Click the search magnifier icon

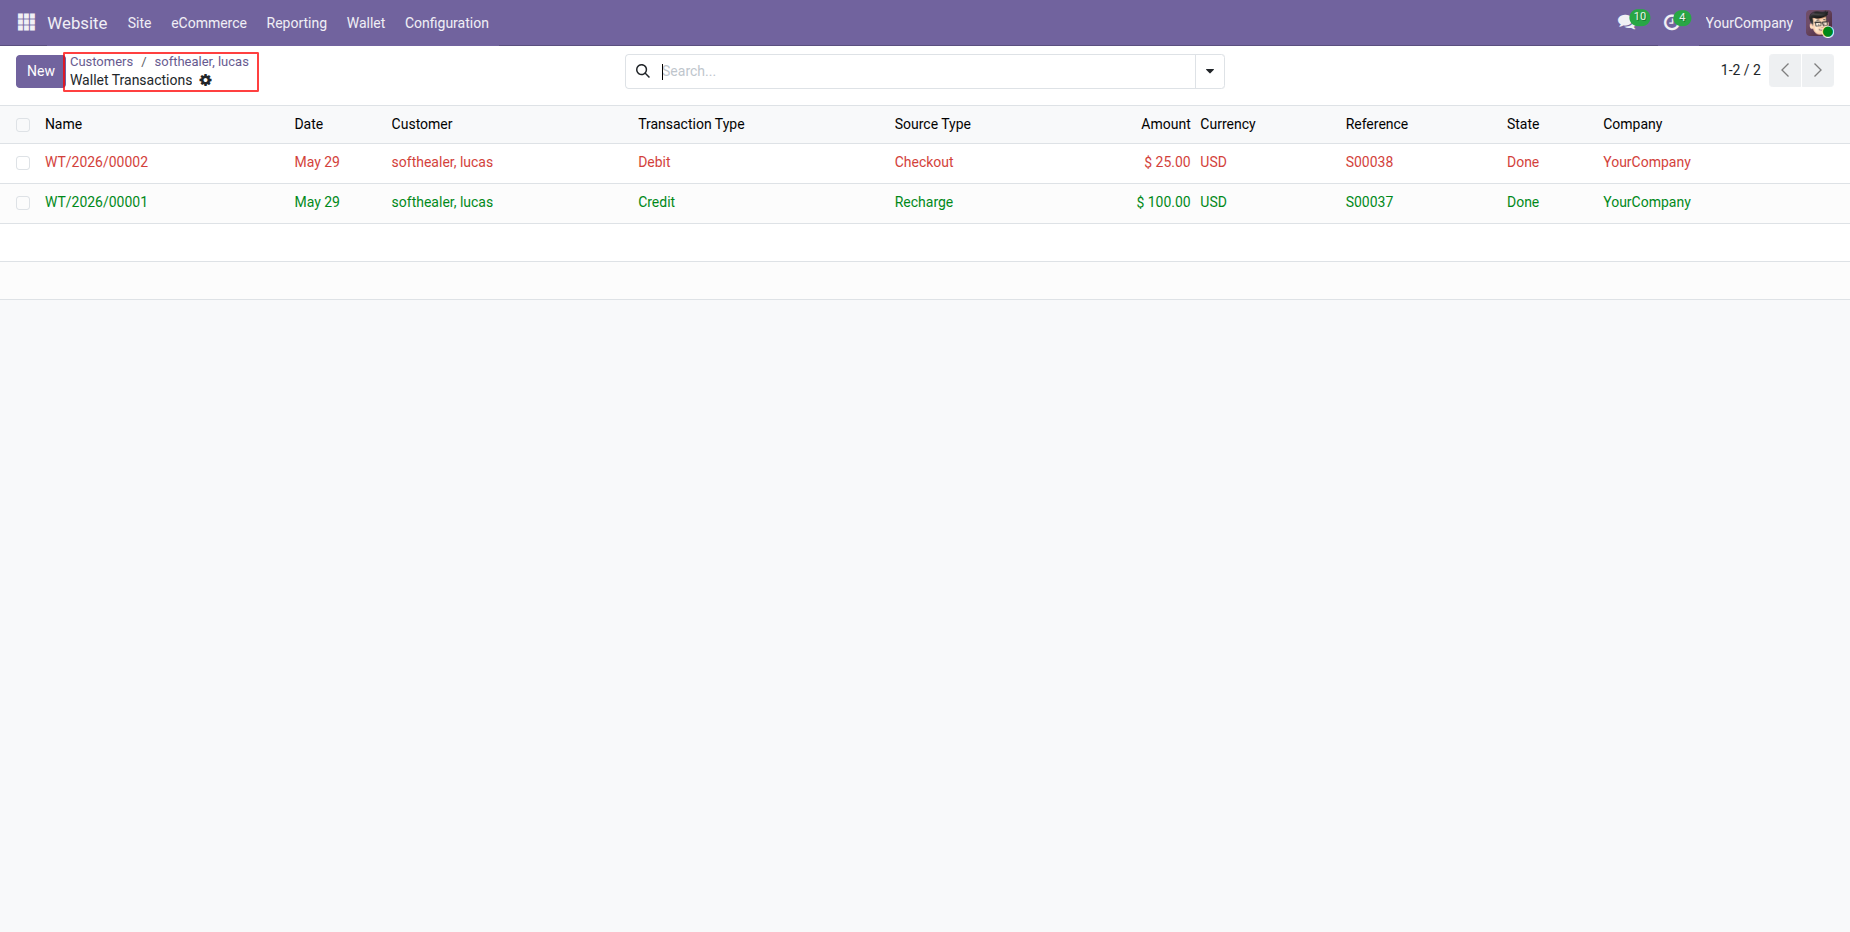tap(643, 71)
